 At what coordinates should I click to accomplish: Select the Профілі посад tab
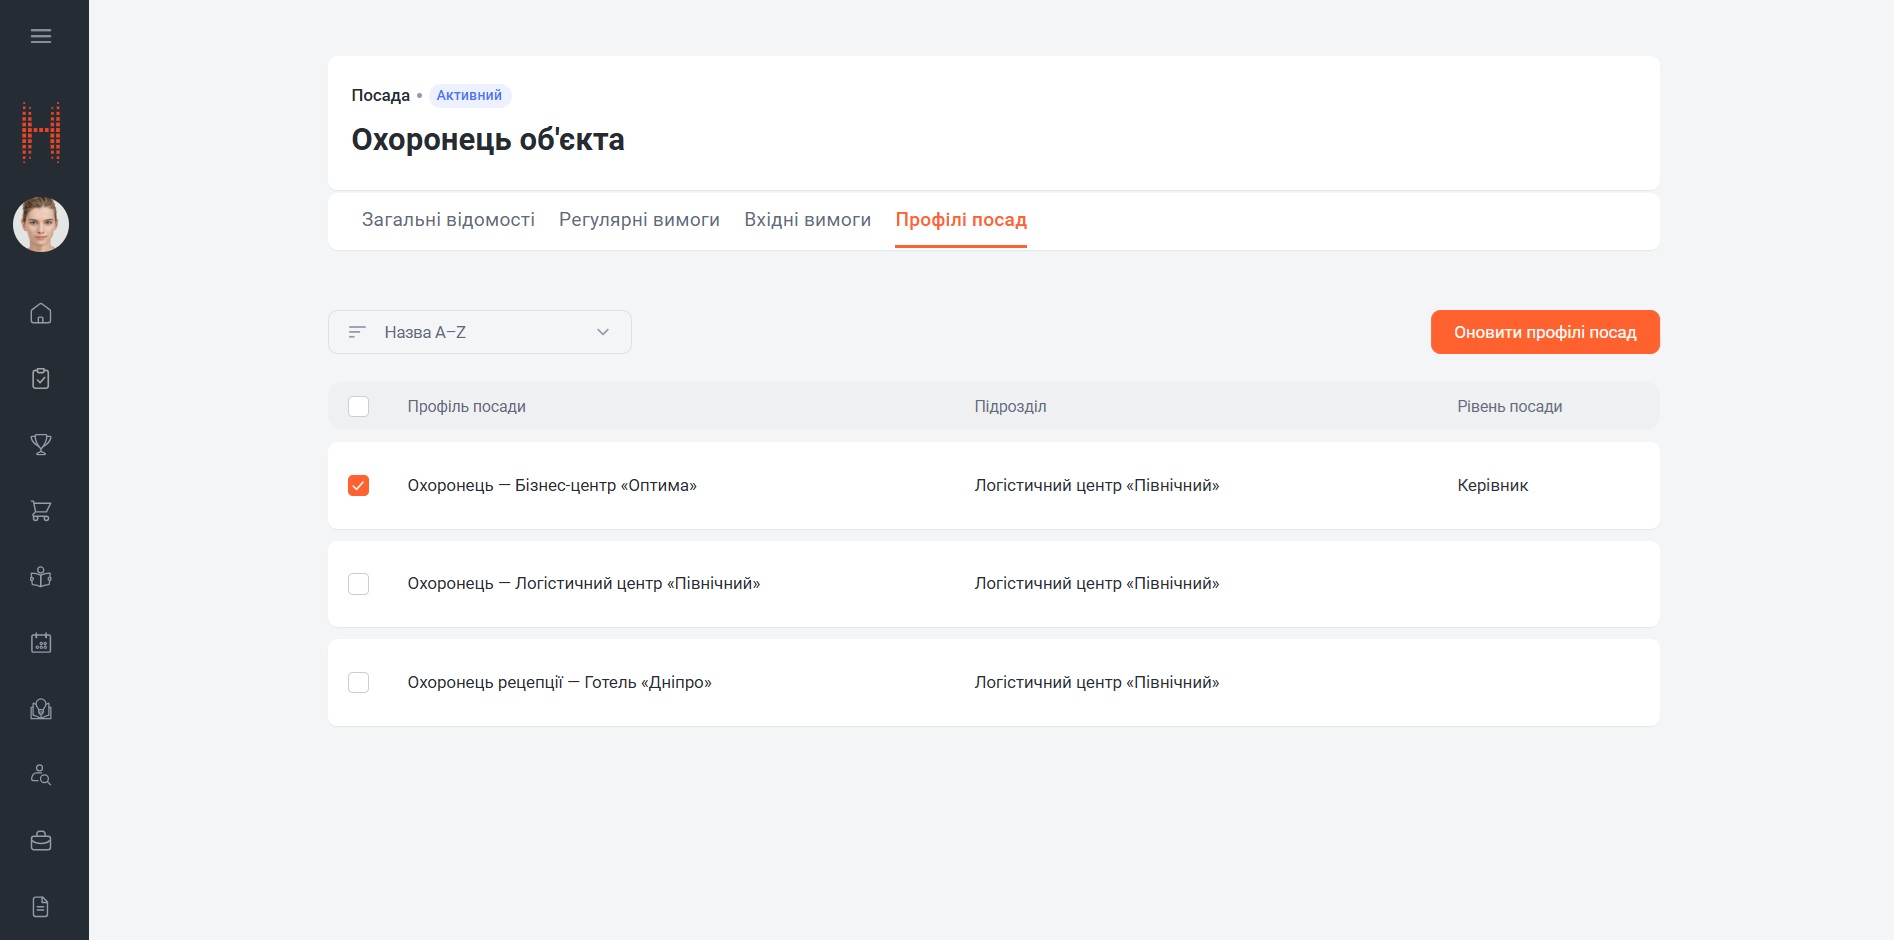[961, 220]
